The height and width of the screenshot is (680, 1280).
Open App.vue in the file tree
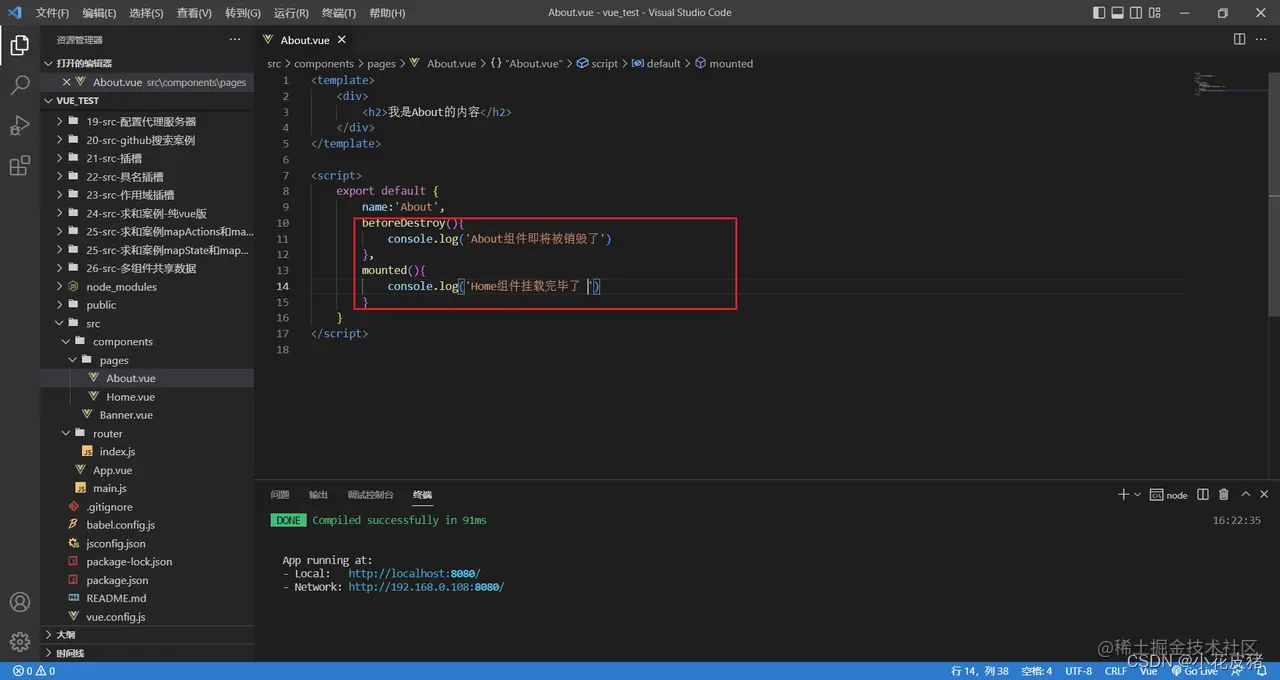pyautogui.click(x=147, y=469)
